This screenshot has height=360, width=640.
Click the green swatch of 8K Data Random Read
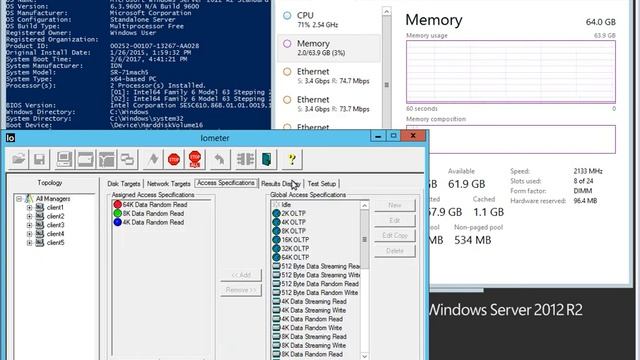(x=118, y=213)
